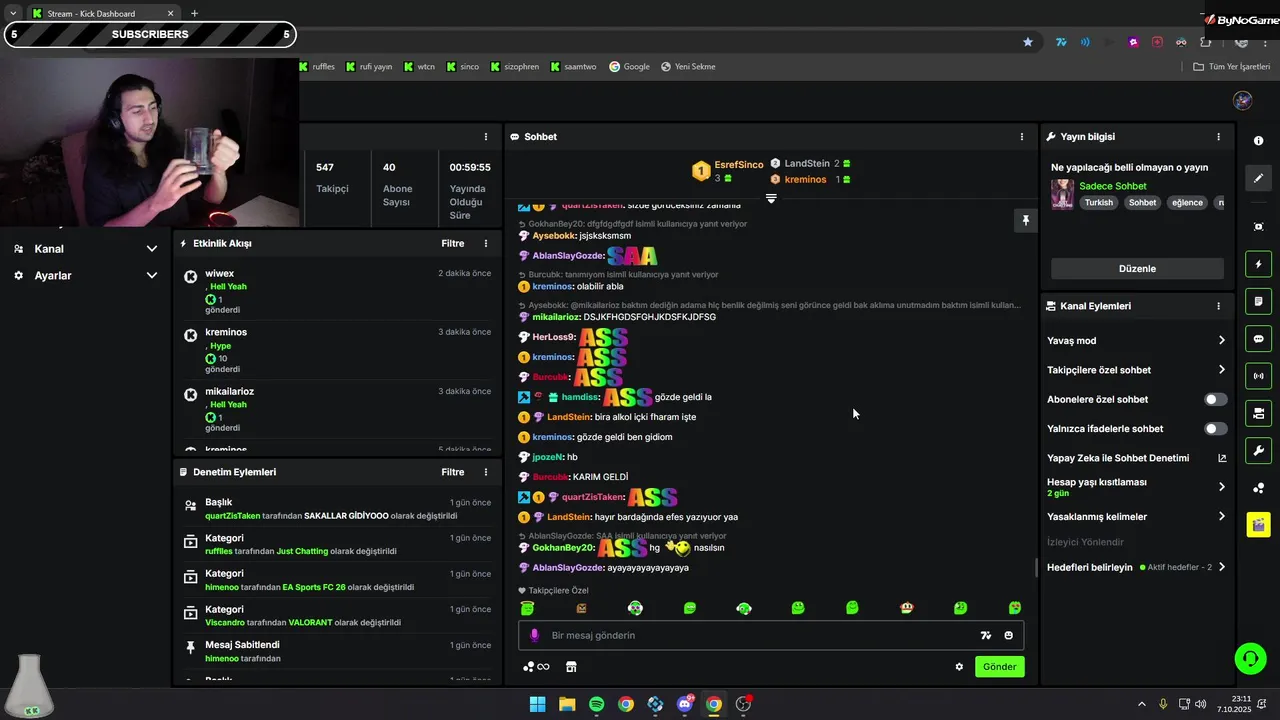Open the translate icon in message box

click(986, 635)
